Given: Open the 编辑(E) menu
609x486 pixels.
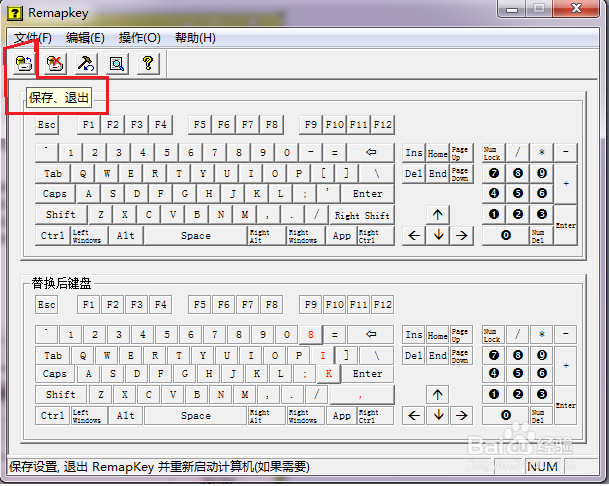Looking at the screenshot, I should pyautogui.click(x=85, y=38).
